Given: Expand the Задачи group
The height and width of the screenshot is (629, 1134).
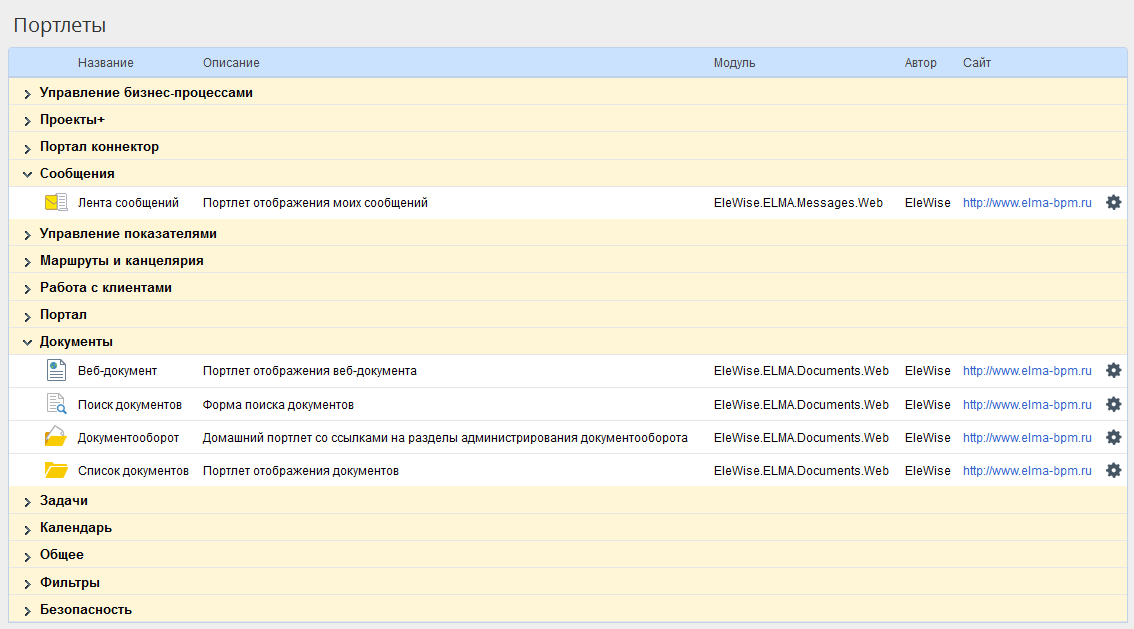Looking at the screenshot, I should [28, 501].
